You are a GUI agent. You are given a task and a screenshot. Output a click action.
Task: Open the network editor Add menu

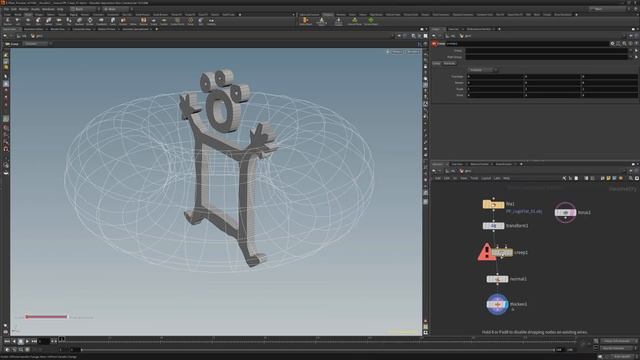click(x=438, y=178)
